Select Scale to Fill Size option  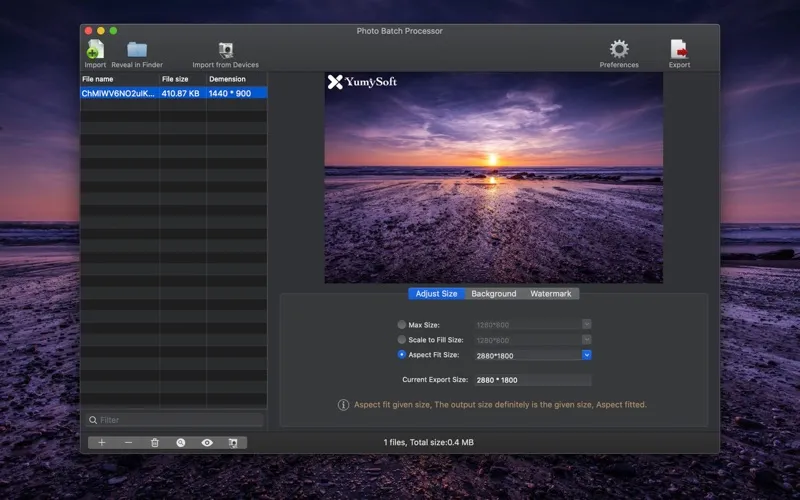click(402, 340)
